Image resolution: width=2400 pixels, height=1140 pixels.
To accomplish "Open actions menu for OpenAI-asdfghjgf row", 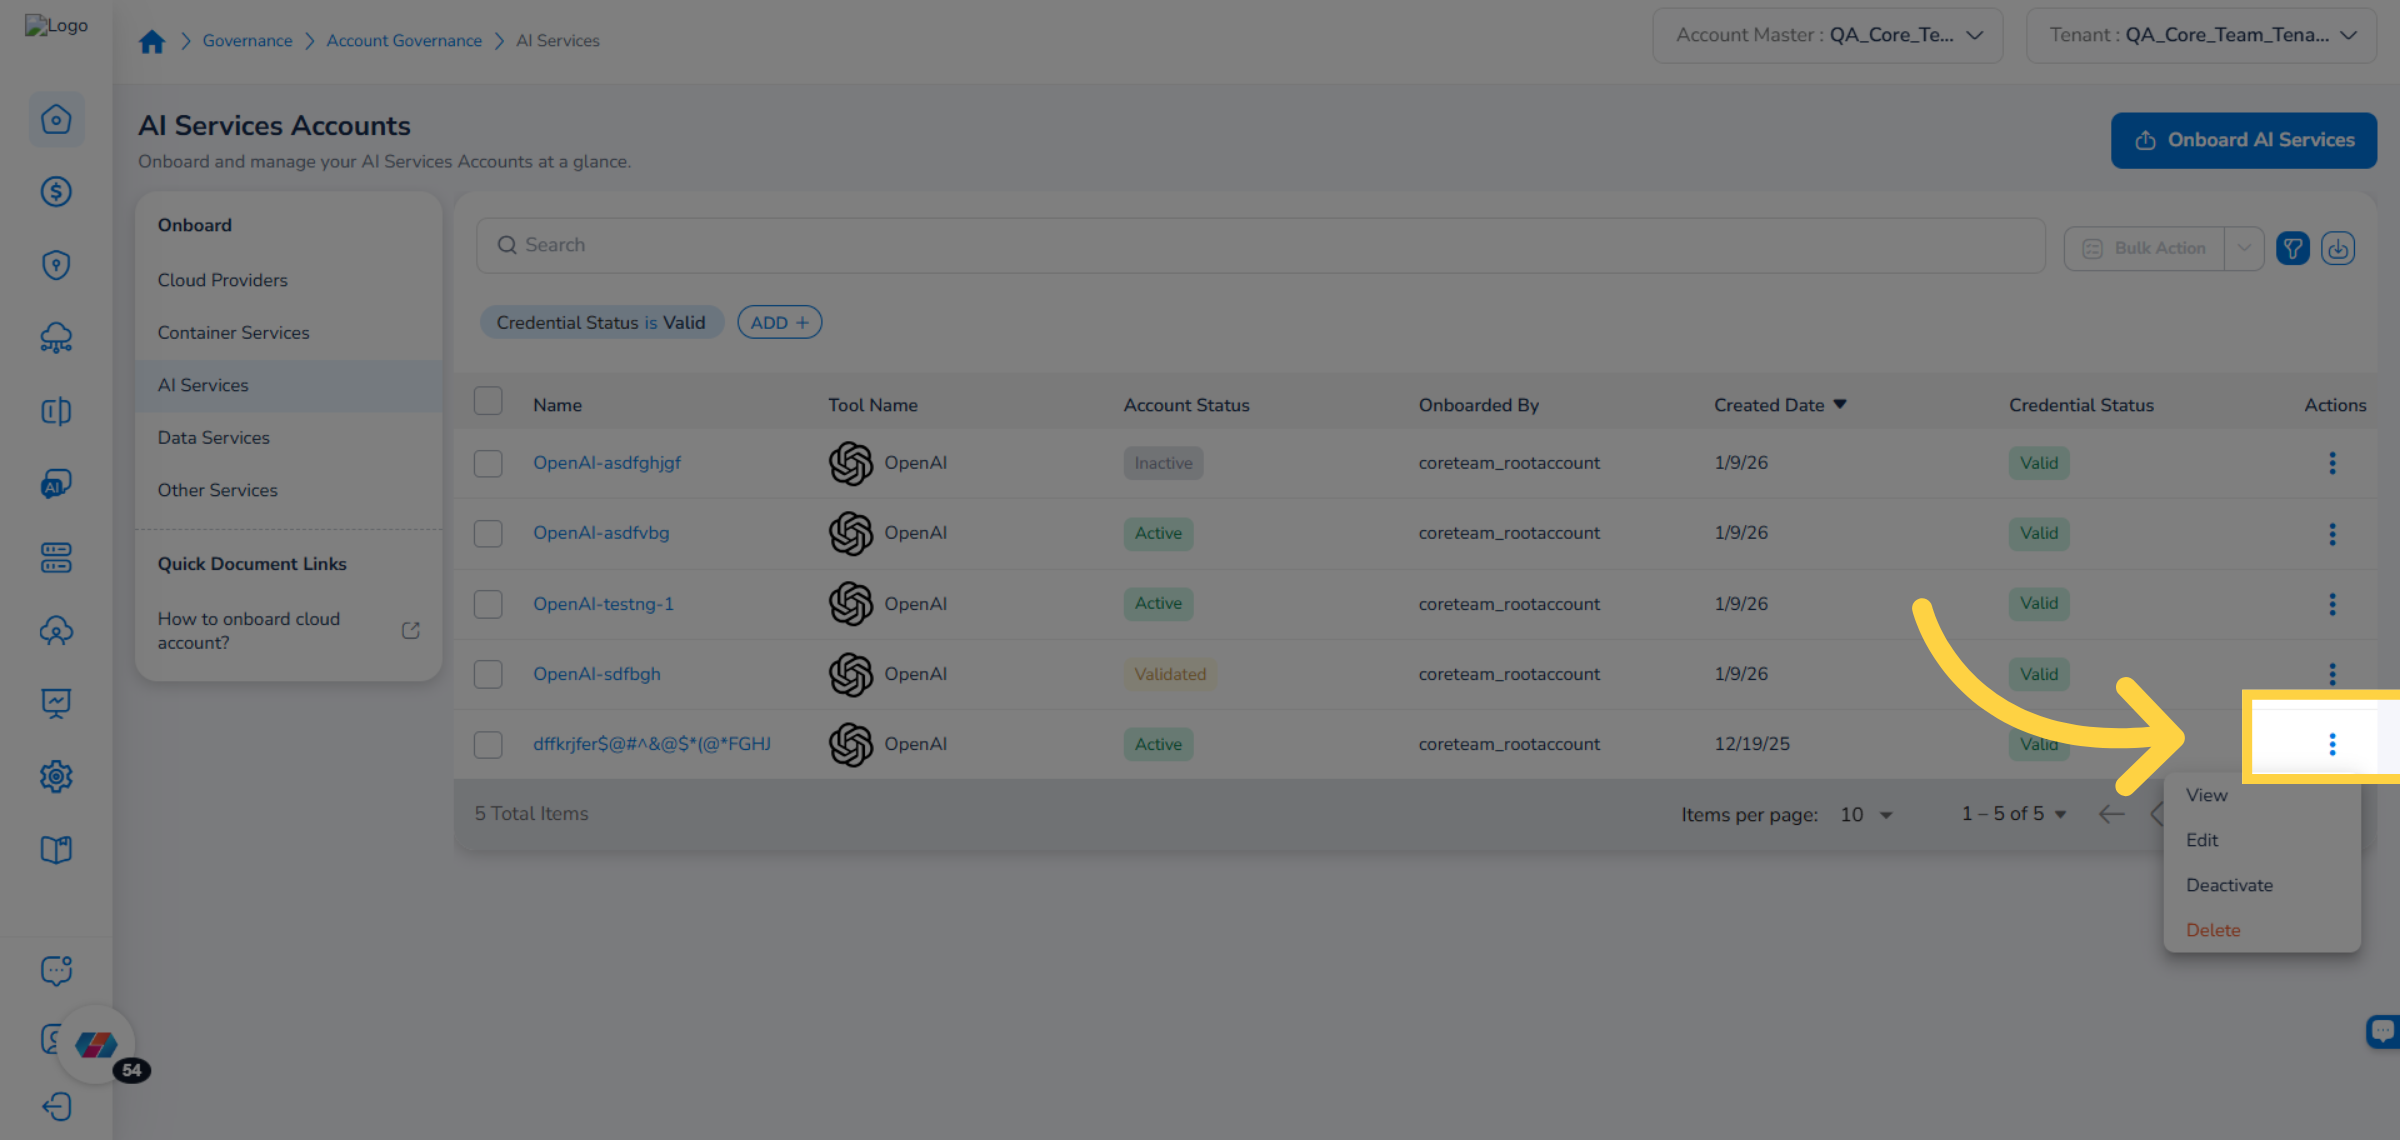I will 2332,463.
